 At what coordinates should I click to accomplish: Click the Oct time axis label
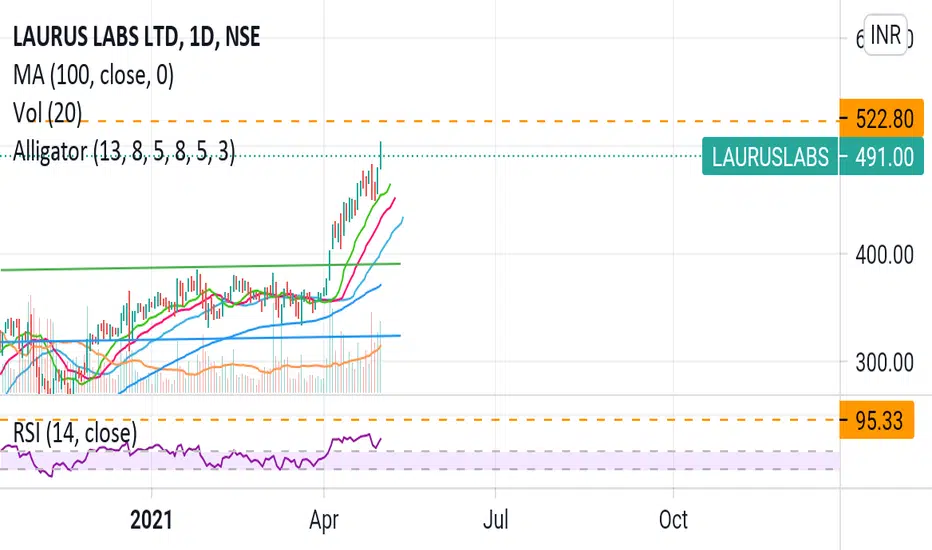tap(673, 520)
